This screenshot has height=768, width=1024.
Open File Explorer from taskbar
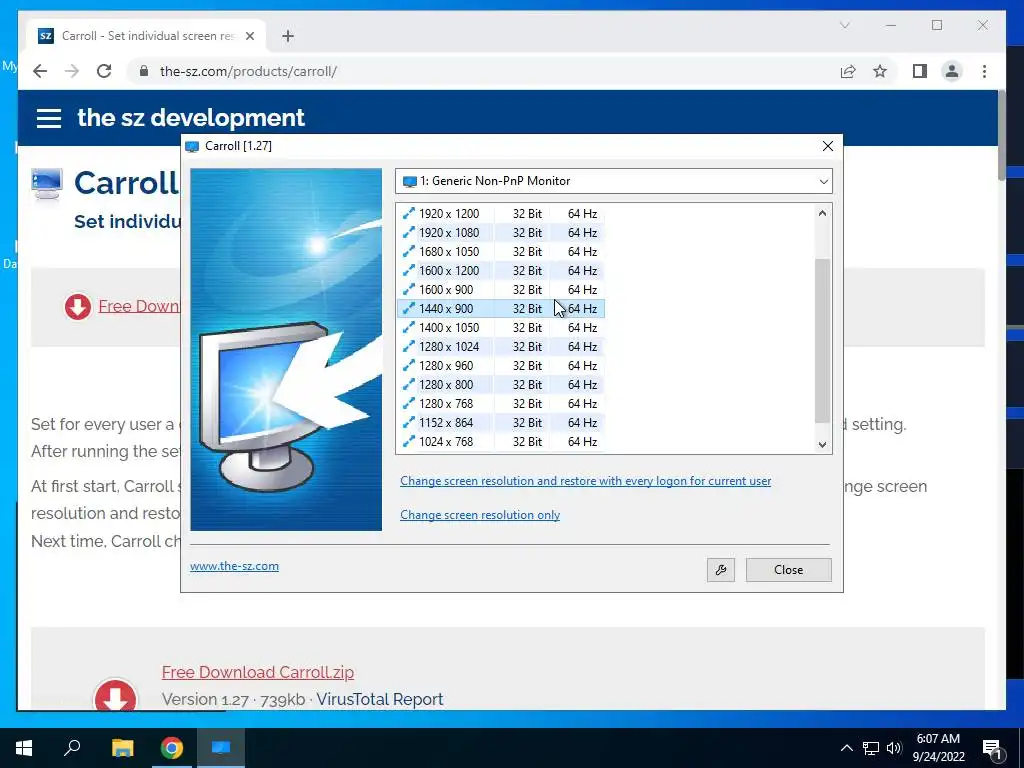point(122,748)
